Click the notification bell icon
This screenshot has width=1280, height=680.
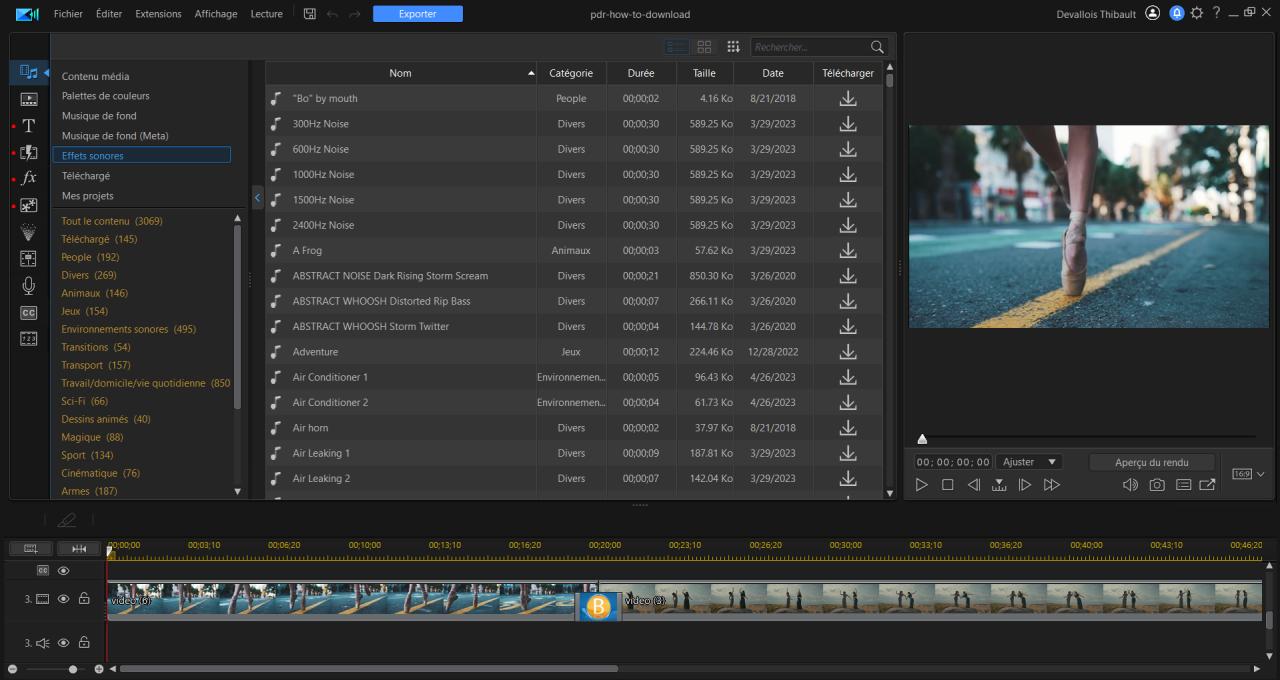pyautogui.click(x=1176, y=14)
